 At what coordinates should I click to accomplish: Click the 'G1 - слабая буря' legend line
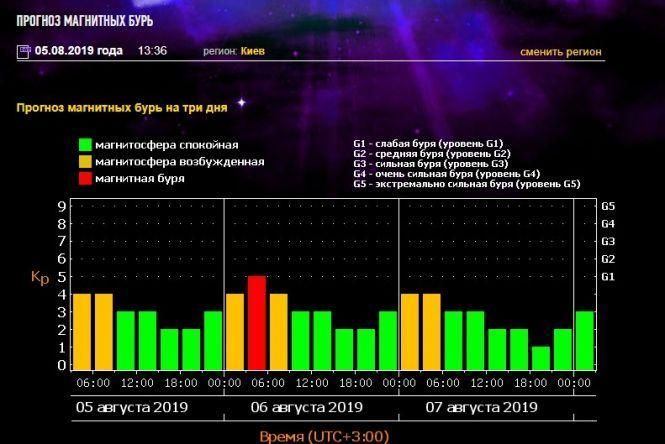[428, 144]
